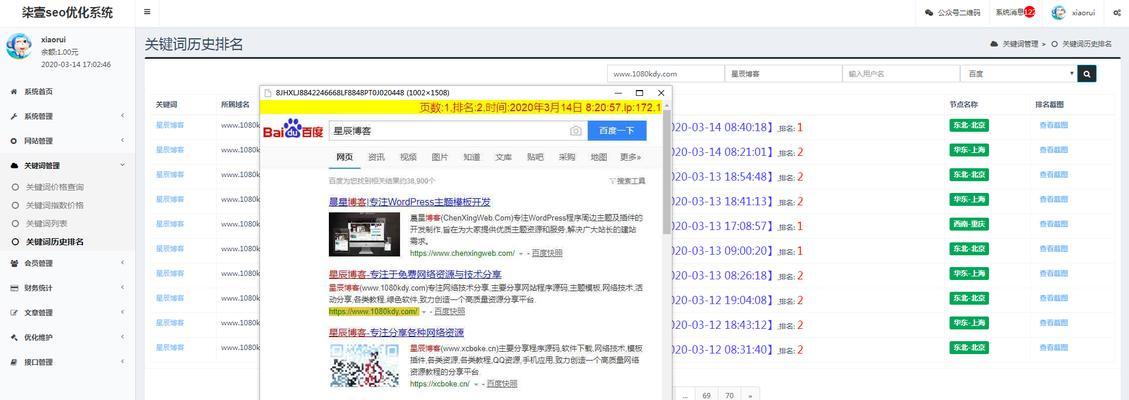
Task: Open the settings gears icon at top right
Action: click(x=1116, y=12)
